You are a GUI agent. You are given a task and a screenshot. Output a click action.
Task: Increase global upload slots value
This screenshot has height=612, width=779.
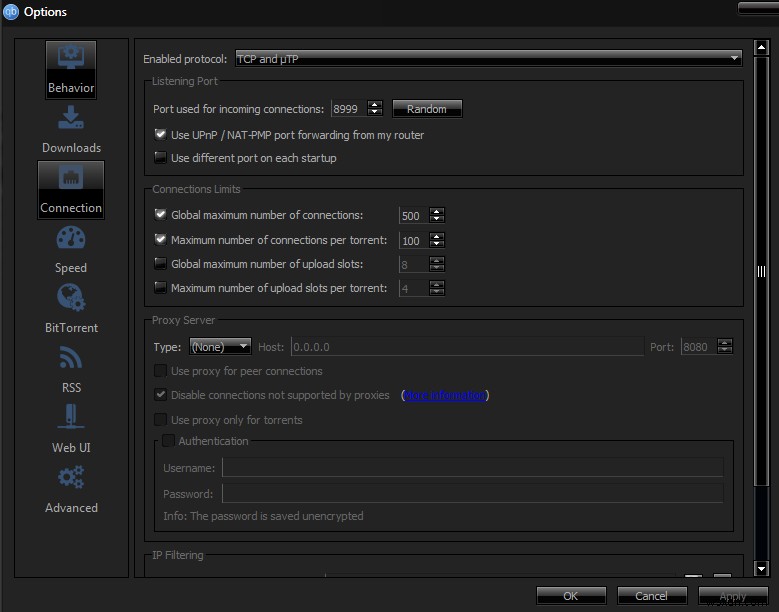tap(437, 260)
